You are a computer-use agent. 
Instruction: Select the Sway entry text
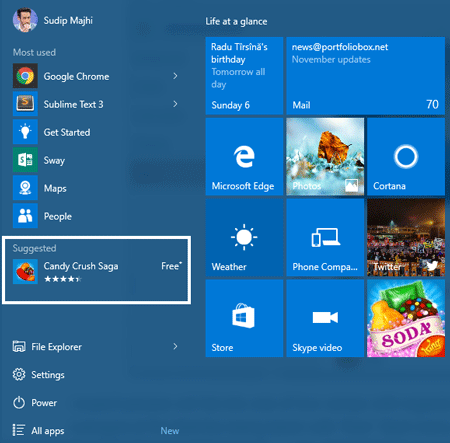coord(54,161)
